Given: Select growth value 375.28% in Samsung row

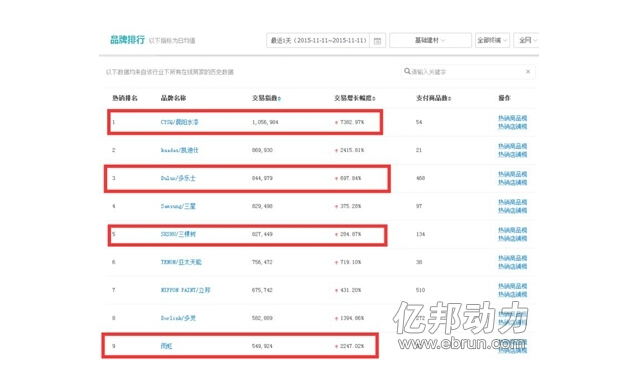Looking at the screenshot, I should pos(351,206).
